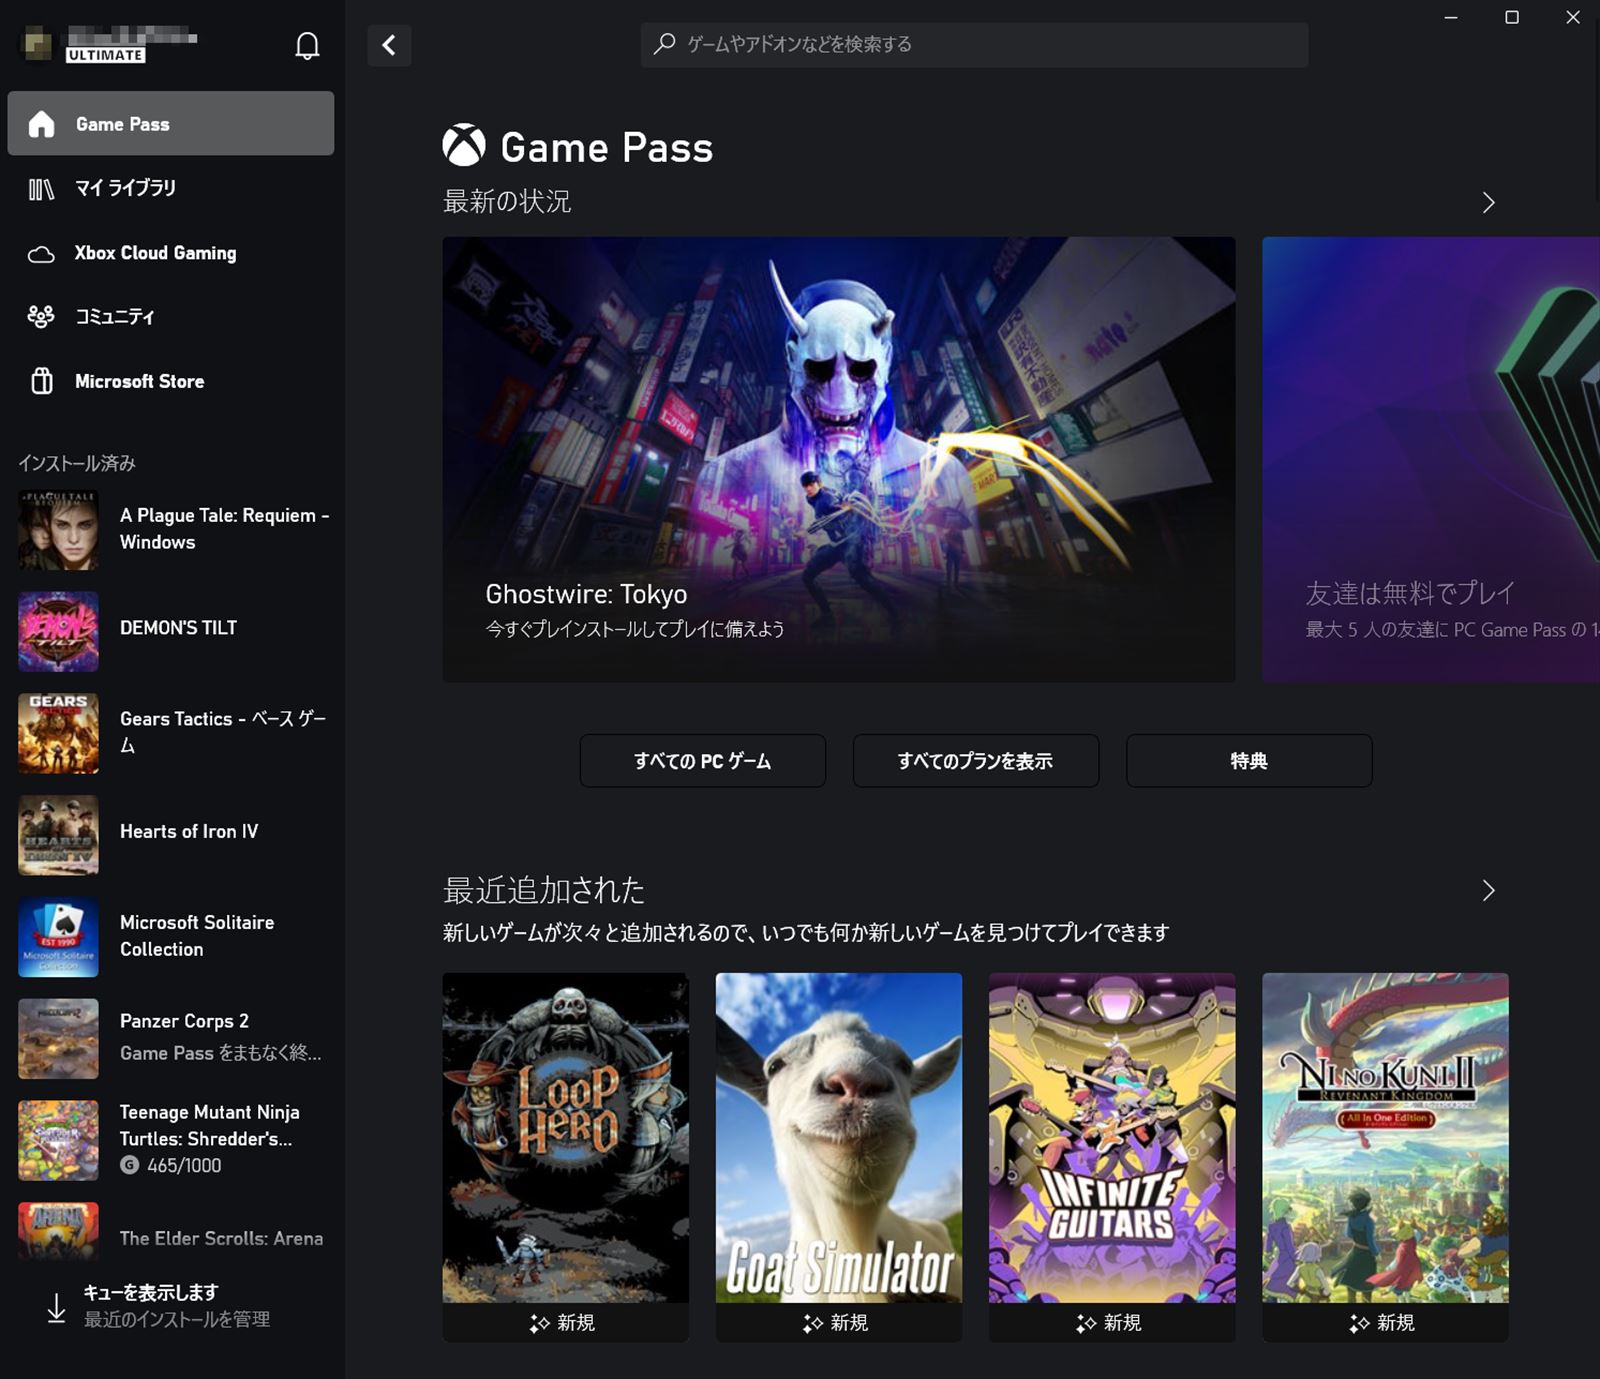Click 最近のインストールを管理 text
1600x1379 pixels.
(177, 1319)
